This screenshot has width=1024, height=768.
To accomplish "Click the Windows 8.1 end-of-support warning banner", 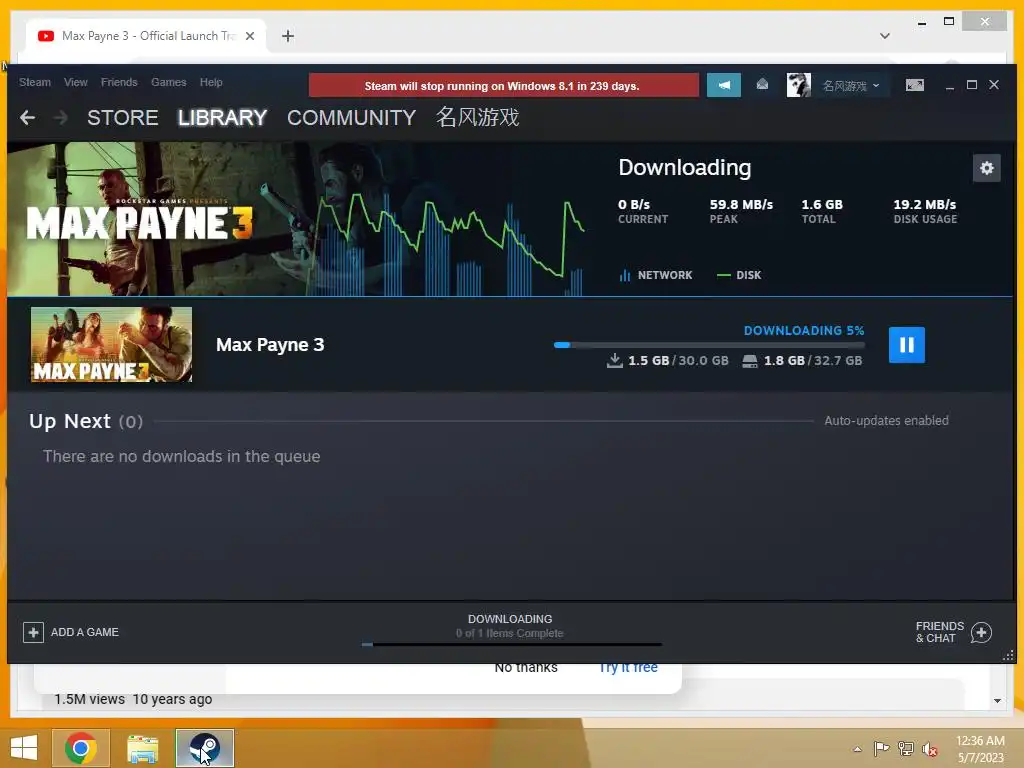I will pos(504,86).
